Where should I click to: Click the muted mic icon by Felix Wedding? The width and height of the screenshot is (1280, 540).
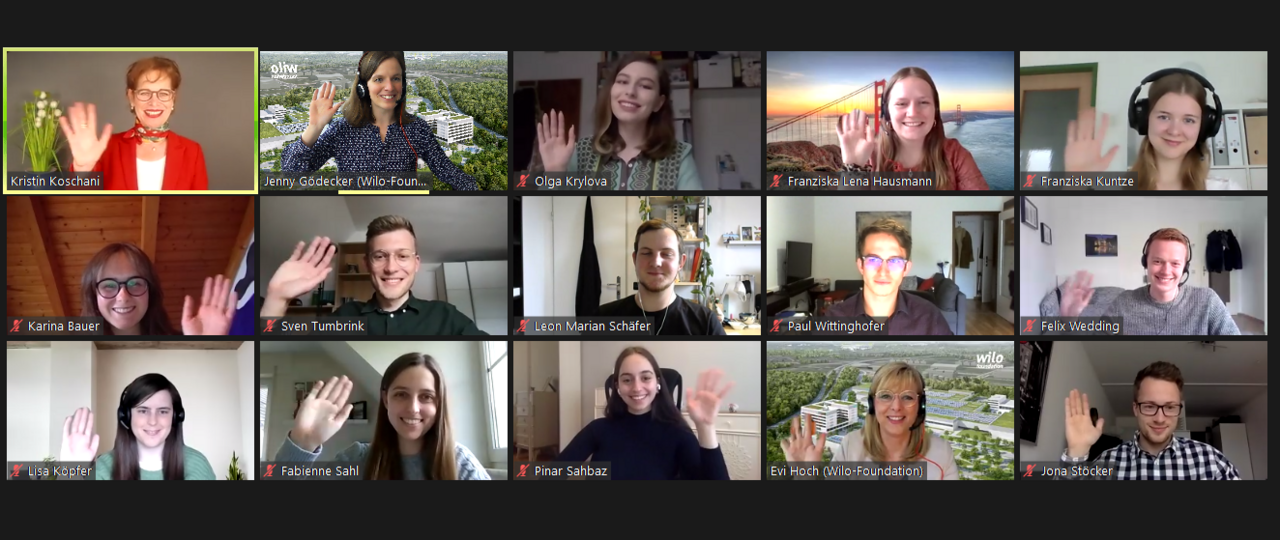click(1031, 326)
